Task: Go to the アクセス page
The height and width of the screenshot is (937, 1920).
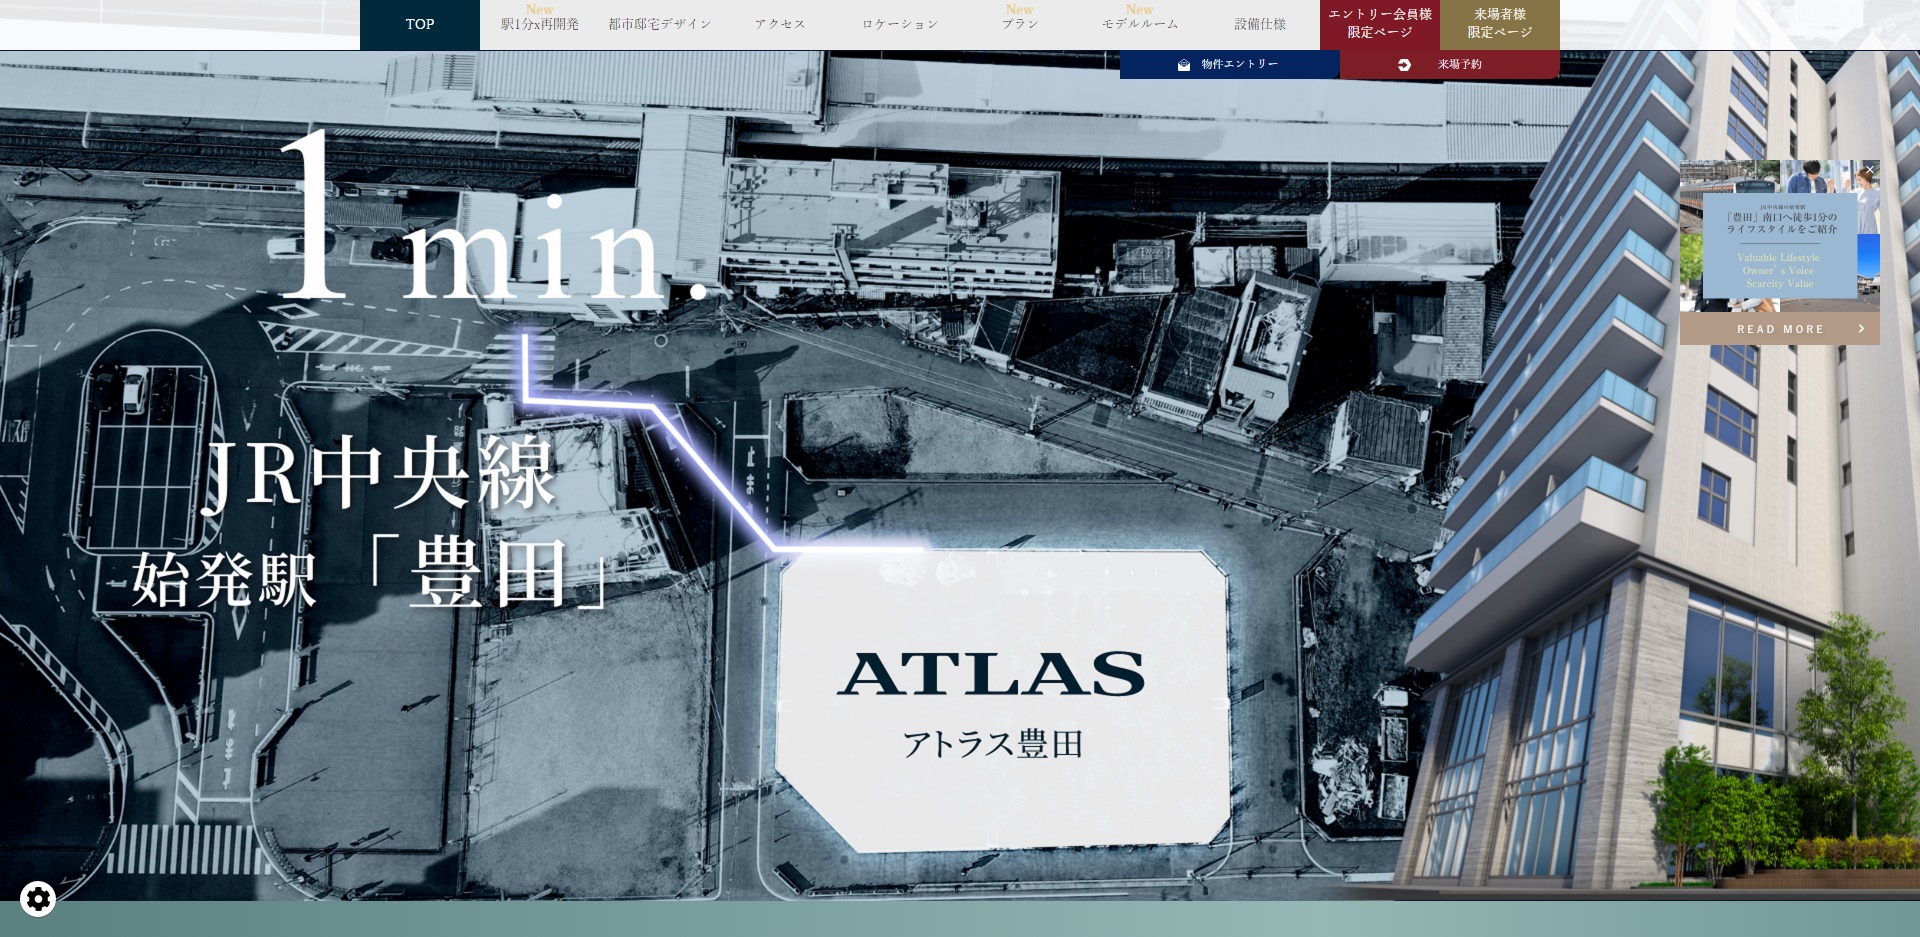Action: tap(780, 24)
